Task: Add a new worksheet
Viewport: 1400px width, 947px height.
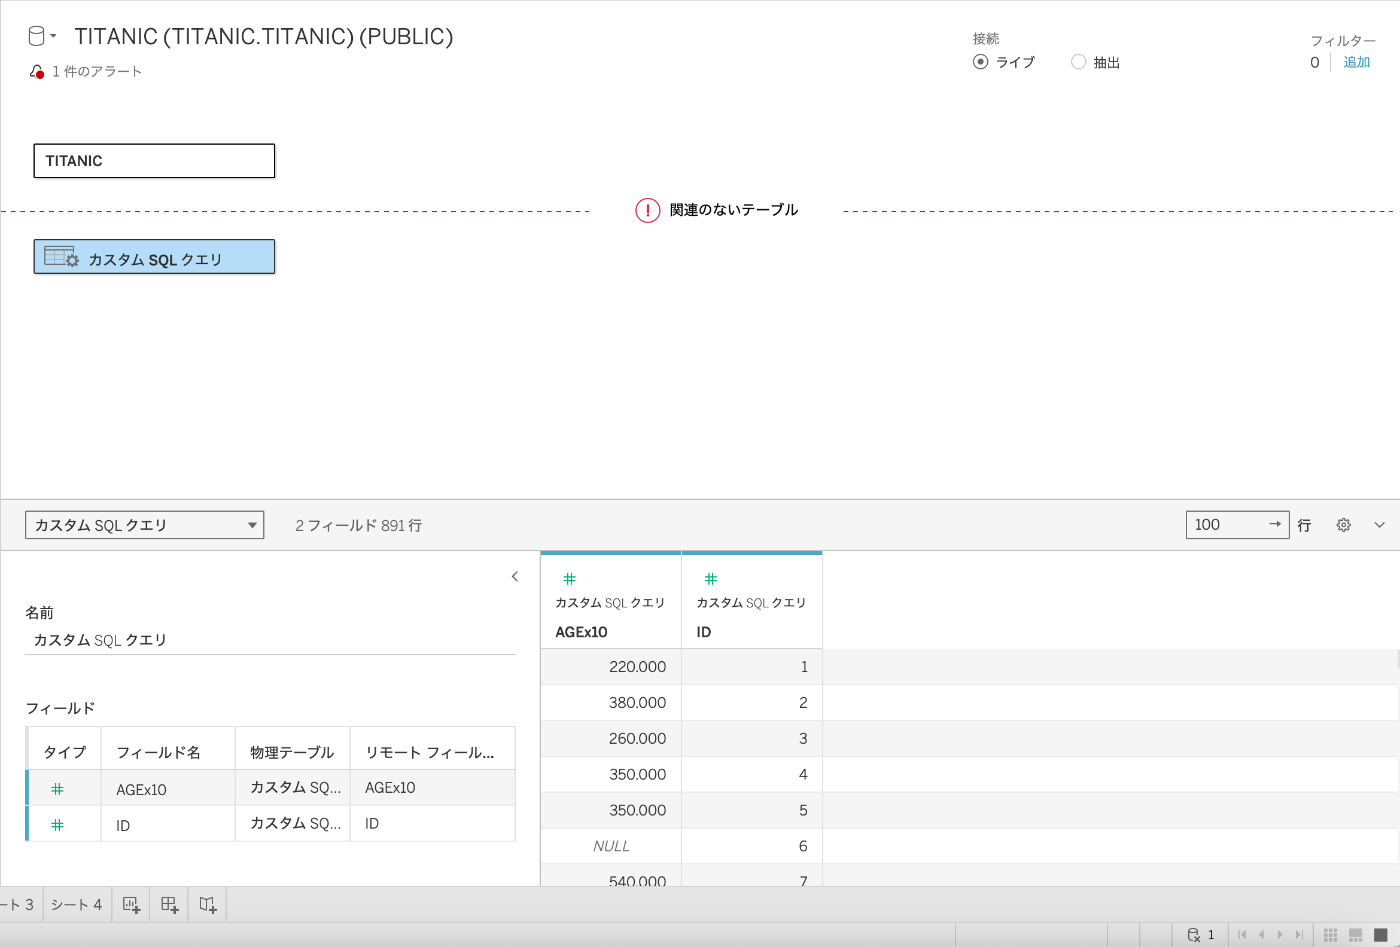Action: tap(131, 905)
